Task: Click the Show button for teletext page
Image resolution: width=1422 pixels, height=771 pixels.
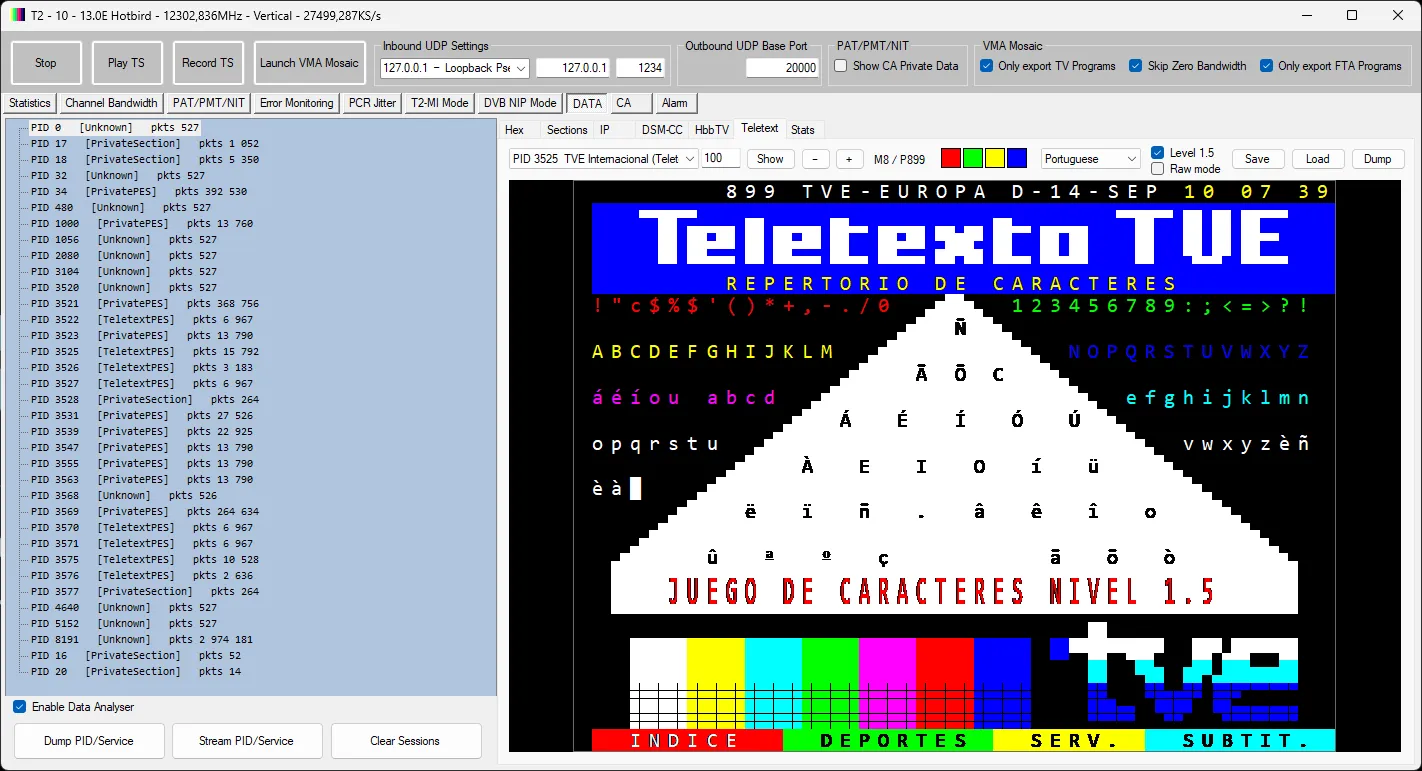Action: [x=770, y=159]
